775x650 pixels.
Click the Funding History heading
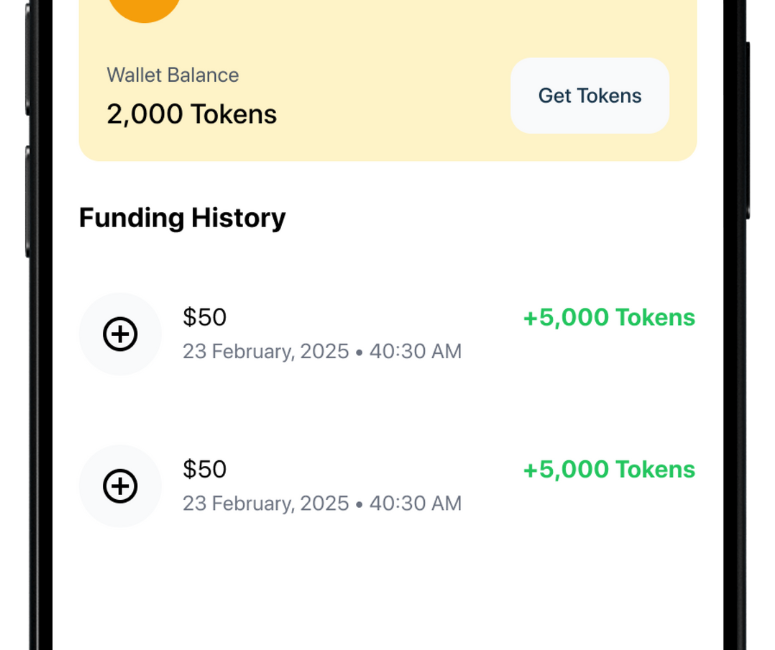click(x=182, y=218)
